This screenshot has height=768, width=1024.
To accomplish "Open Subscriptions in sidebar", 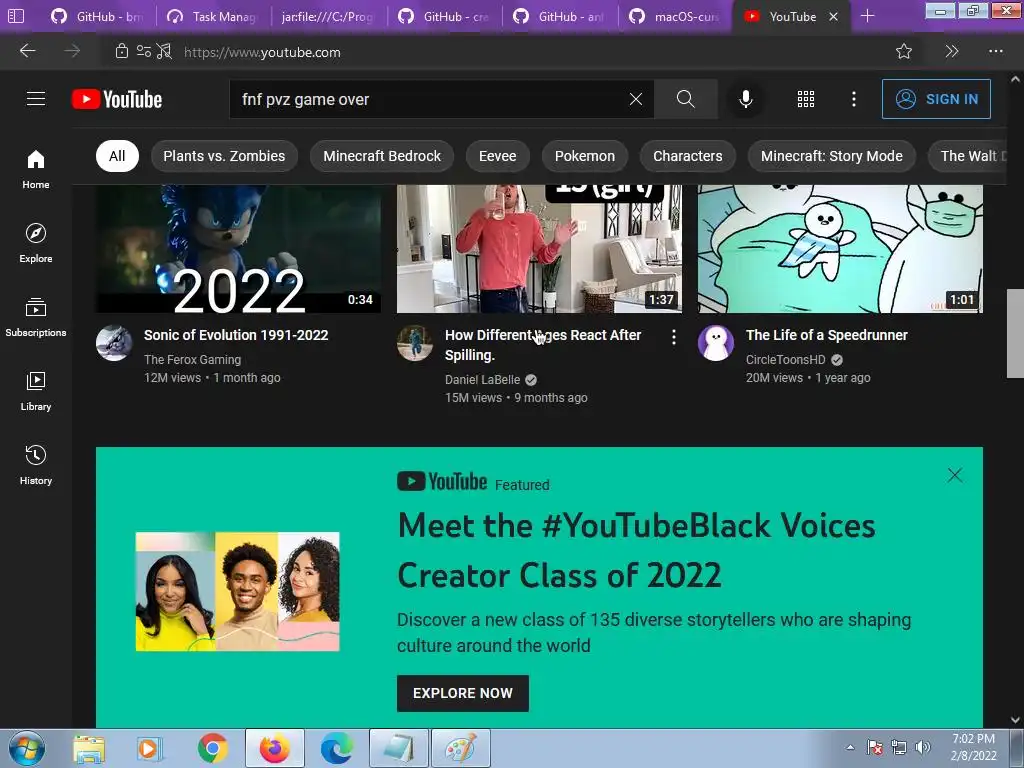I will (36, 317).
